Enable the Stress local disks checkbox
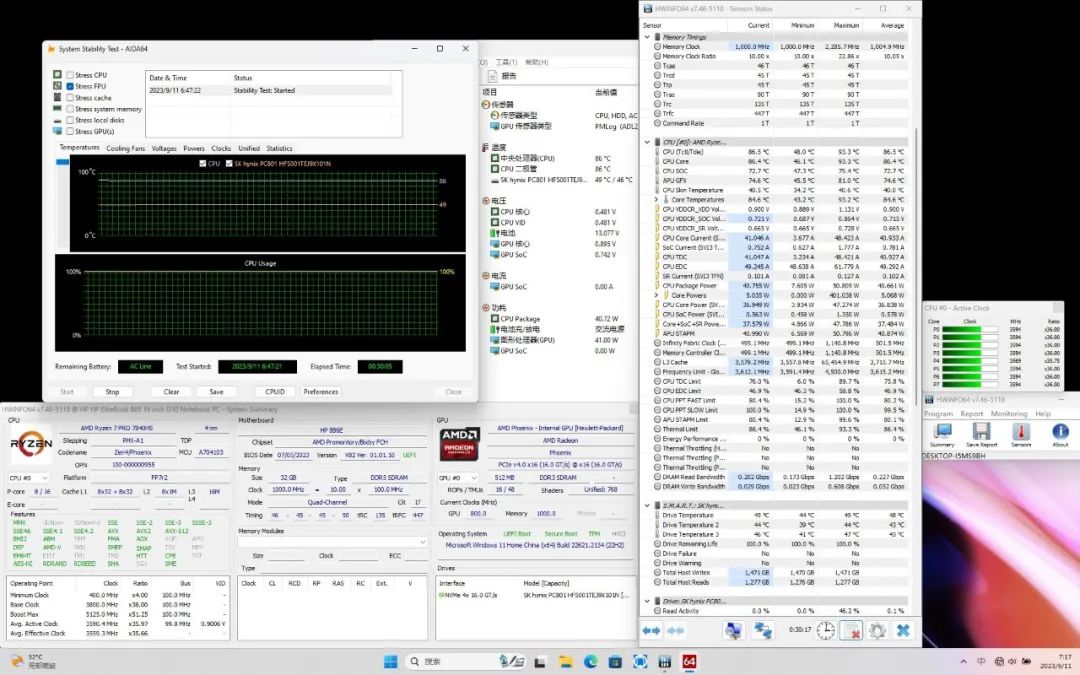The width and height of the screenshot is (1080, 675). click(x=70, y=120)
